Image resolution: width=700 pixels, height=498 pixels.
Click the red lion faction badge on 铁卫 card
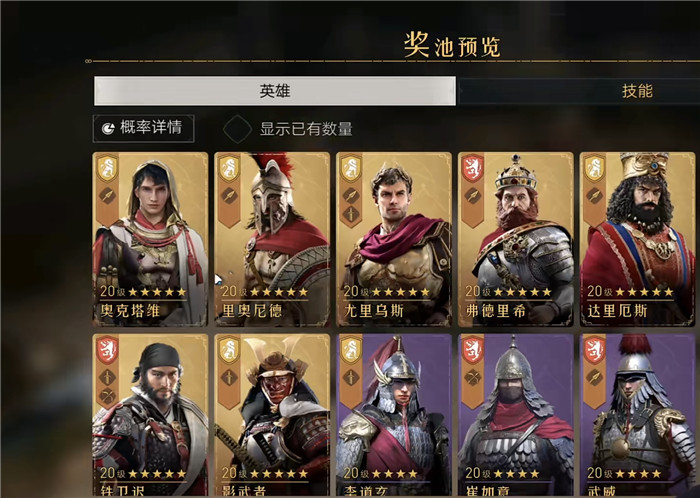click(x=108, y=350)
